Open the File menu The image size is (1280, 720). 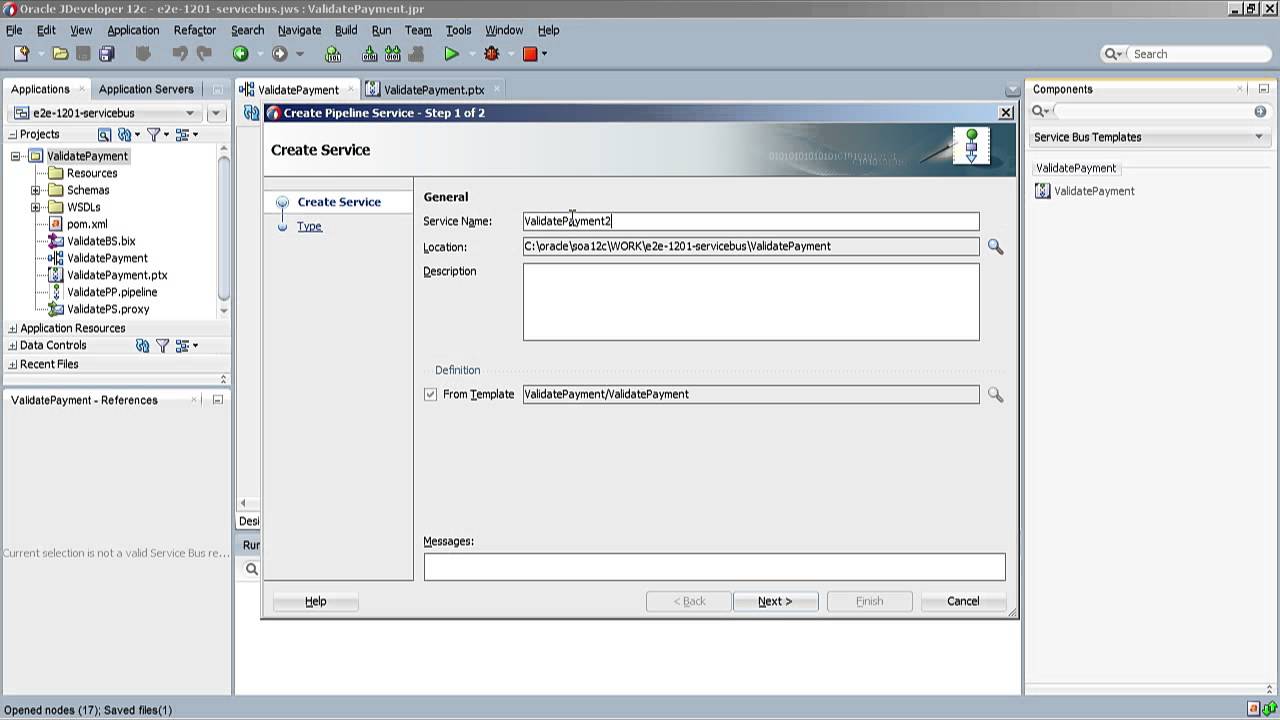[14, 30]
